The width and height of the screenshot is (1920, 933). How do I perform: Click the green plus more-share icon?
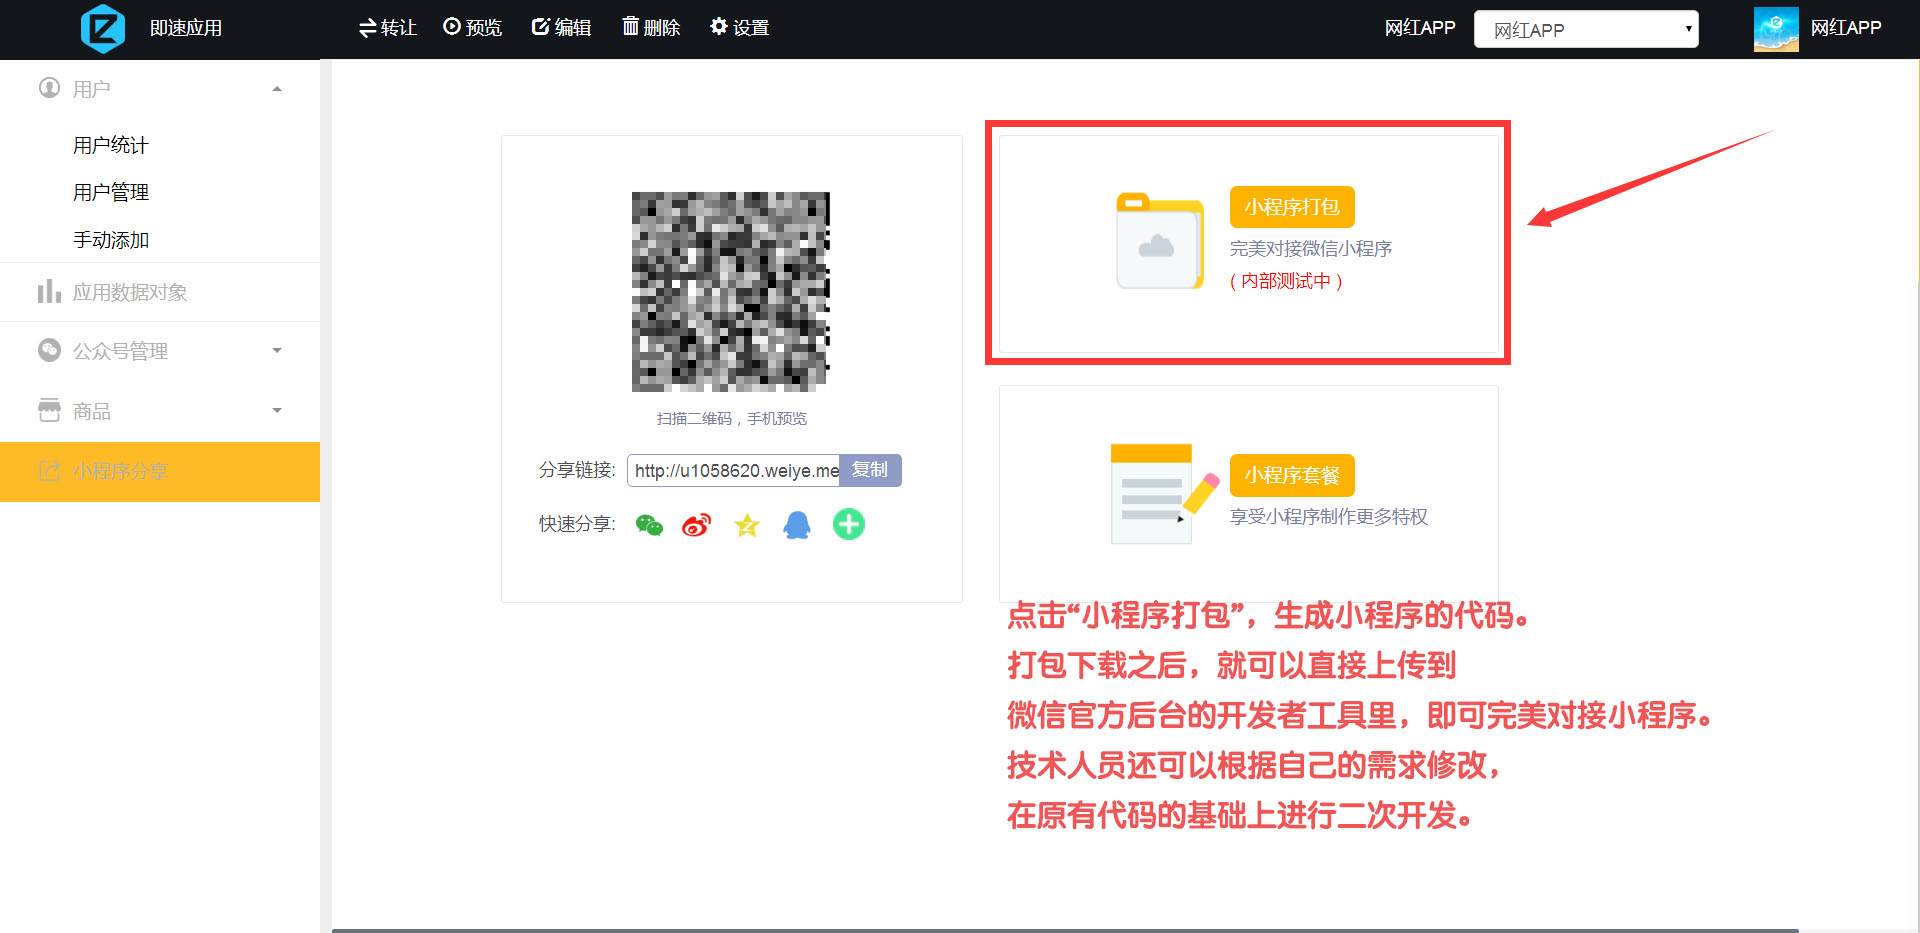(x=849, y=524)
